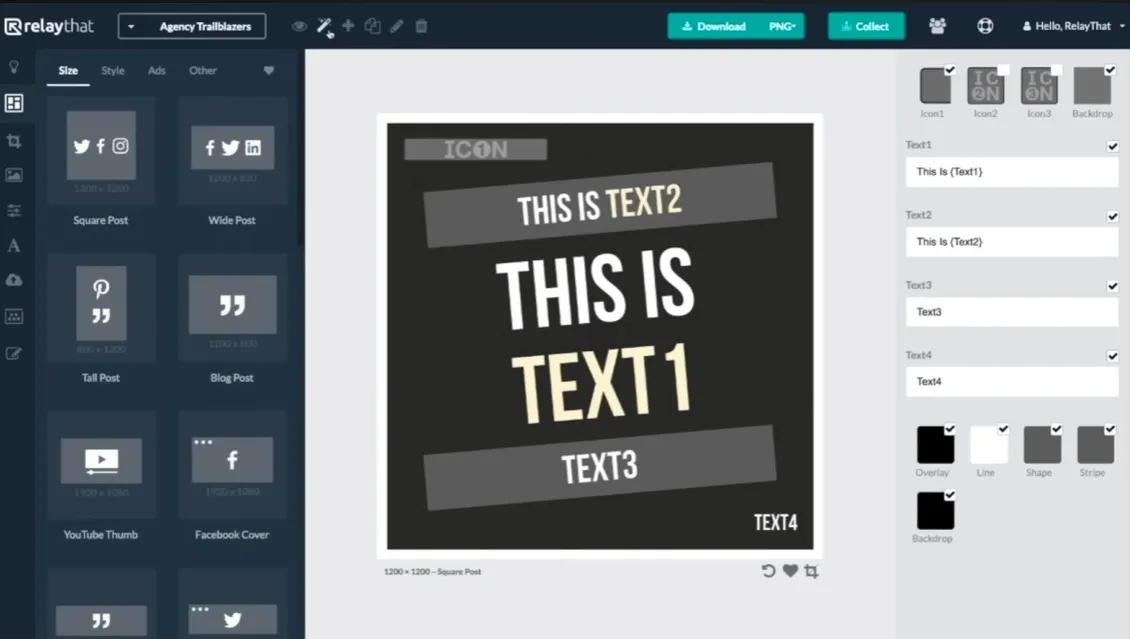Select the layouts grid icon in left sidebar
1130x639 pixels.
[x=14, y=103]
